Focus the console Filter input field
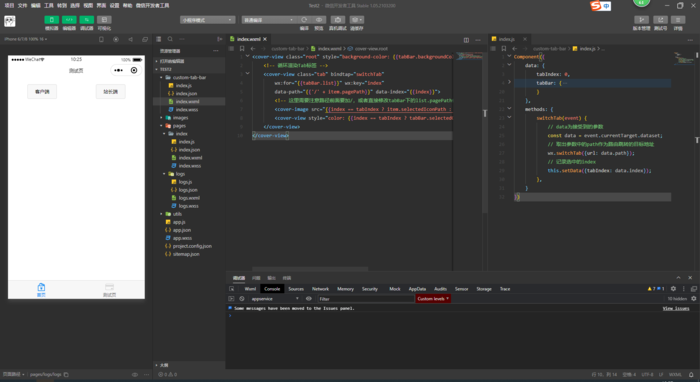This screenshot has width=700, height=382. [x=366, y=299]
